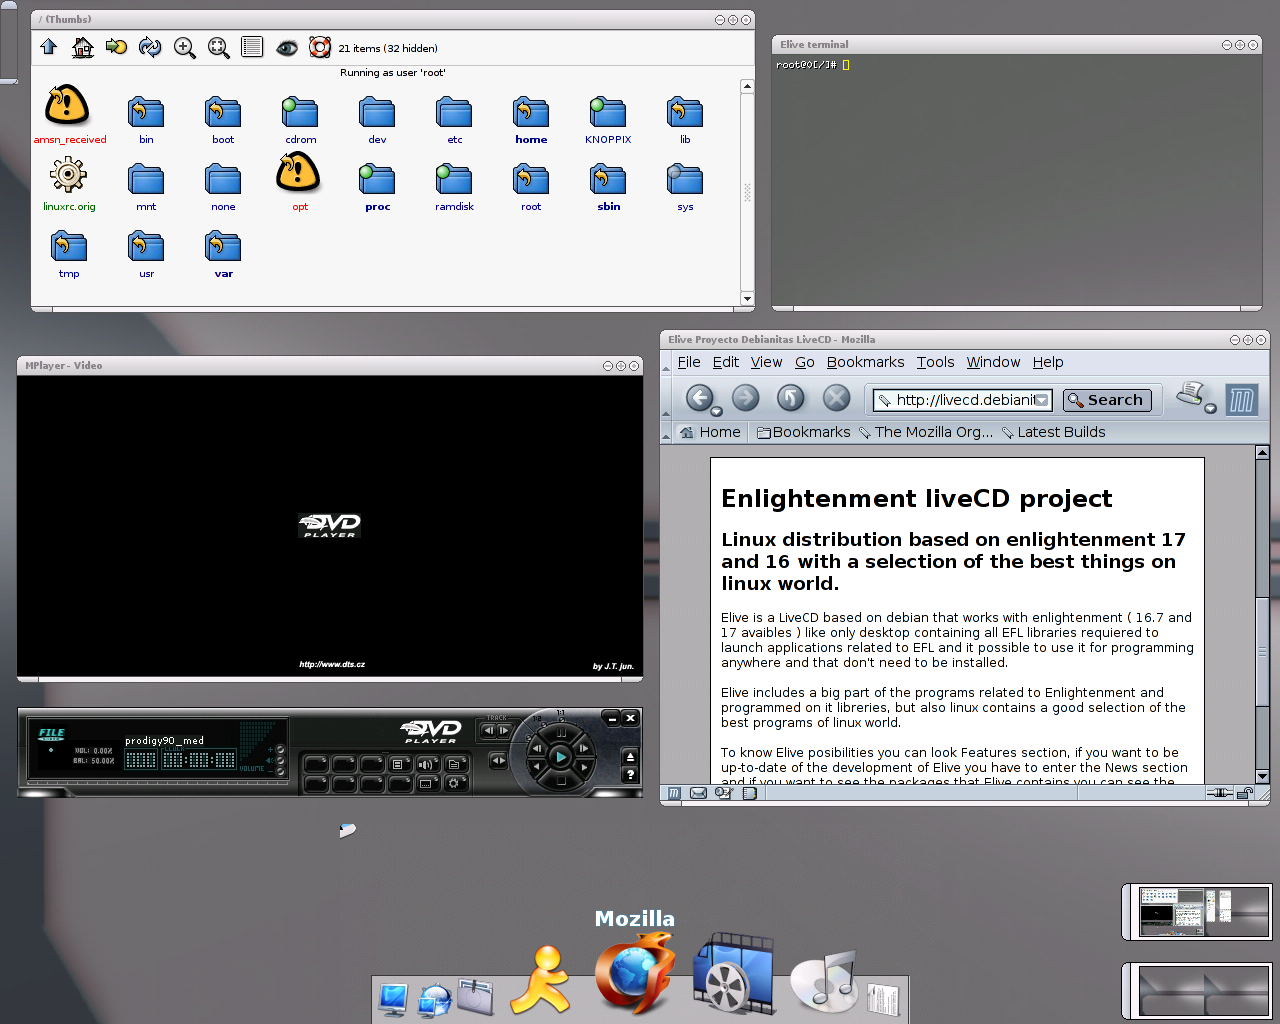Play the video in DVD Player
Screen dimensions: 1280x1024
click(560, 757)
